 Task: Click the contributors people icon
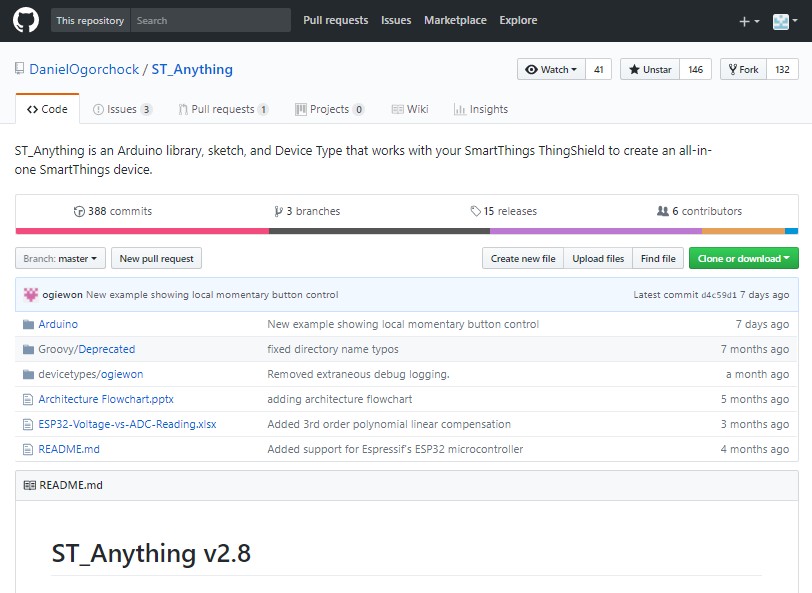click(662, 211)
